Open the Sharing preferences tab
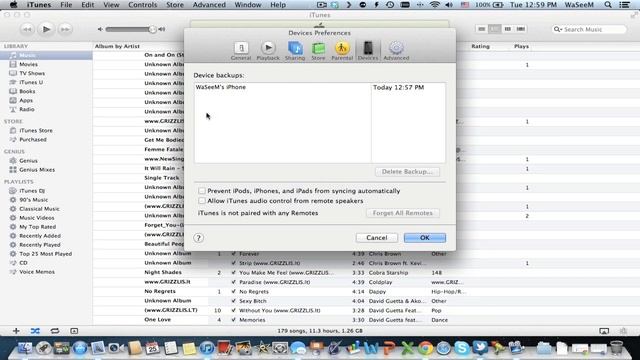640x360 pixels. pyautogui.click(x=295, y=51)
